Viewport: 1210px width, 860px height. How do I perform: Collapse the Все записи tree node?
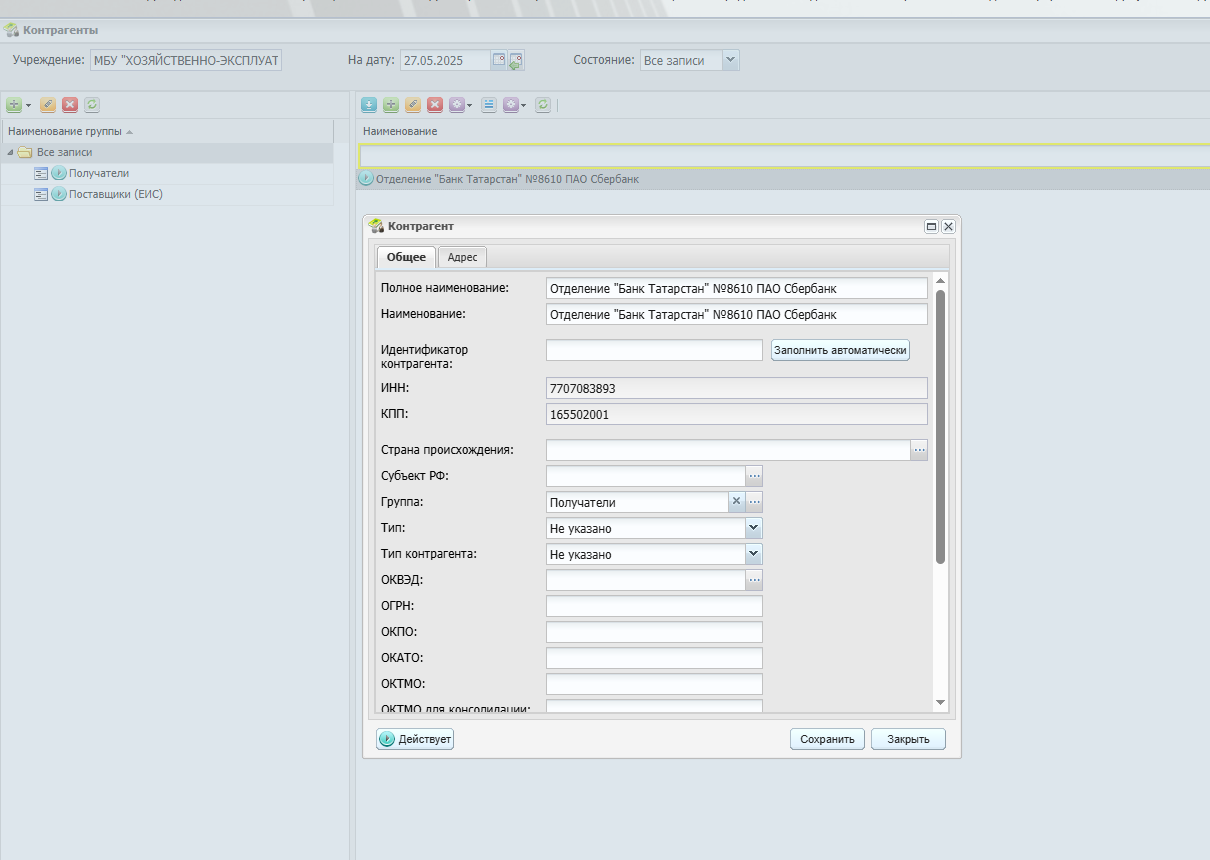pos(10,152)
